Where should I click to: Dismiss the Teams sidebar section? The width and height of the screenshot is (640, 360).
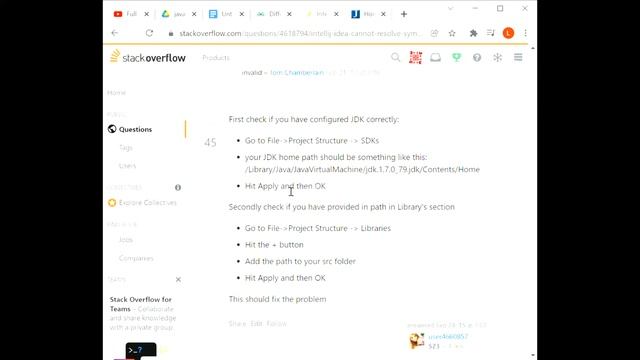[178, 280]
